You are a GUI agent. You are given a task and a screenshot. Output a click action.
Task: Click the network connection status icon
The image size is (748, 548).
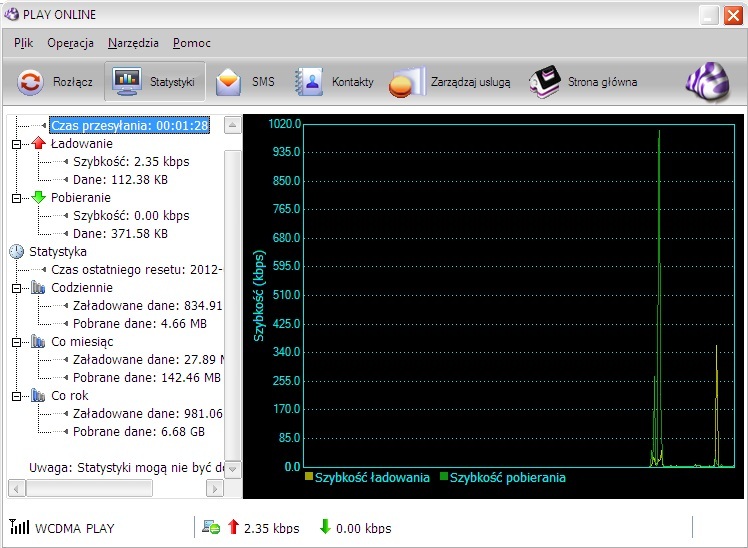pyautogui.click(x=211, y=527)
